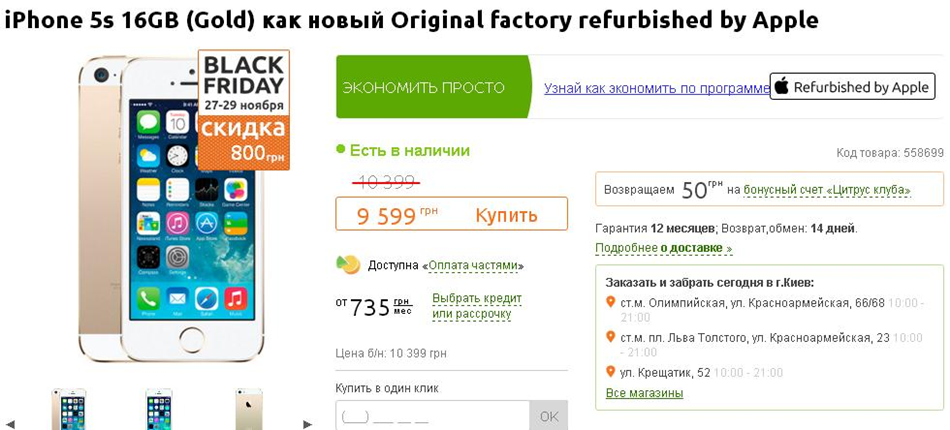Click the location pin for Олимпийская store
Viewport: 950px width, 430px height.
coord(611,302)
